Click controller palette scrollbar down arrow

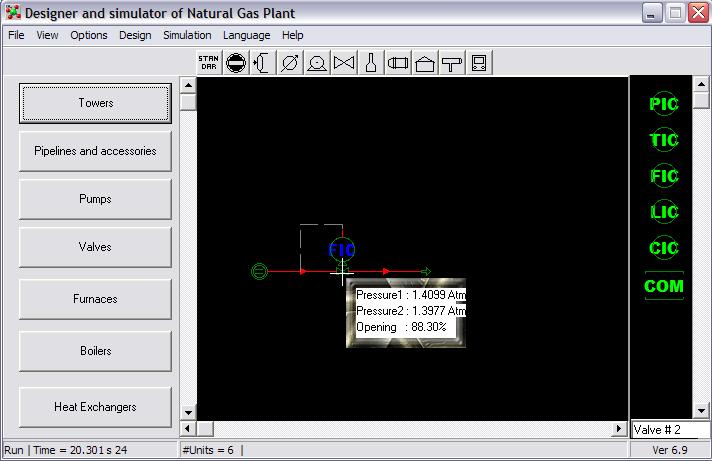click(701, 411)
